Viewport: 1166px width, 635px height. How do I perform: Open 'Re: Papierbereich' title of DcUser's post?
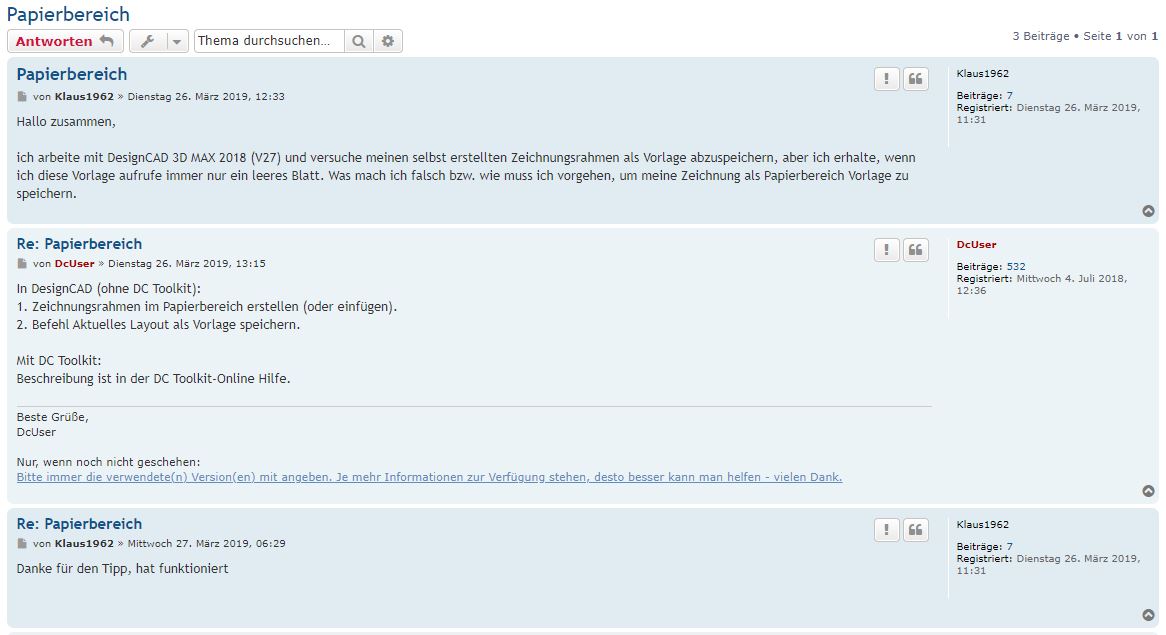coord(79,244)
